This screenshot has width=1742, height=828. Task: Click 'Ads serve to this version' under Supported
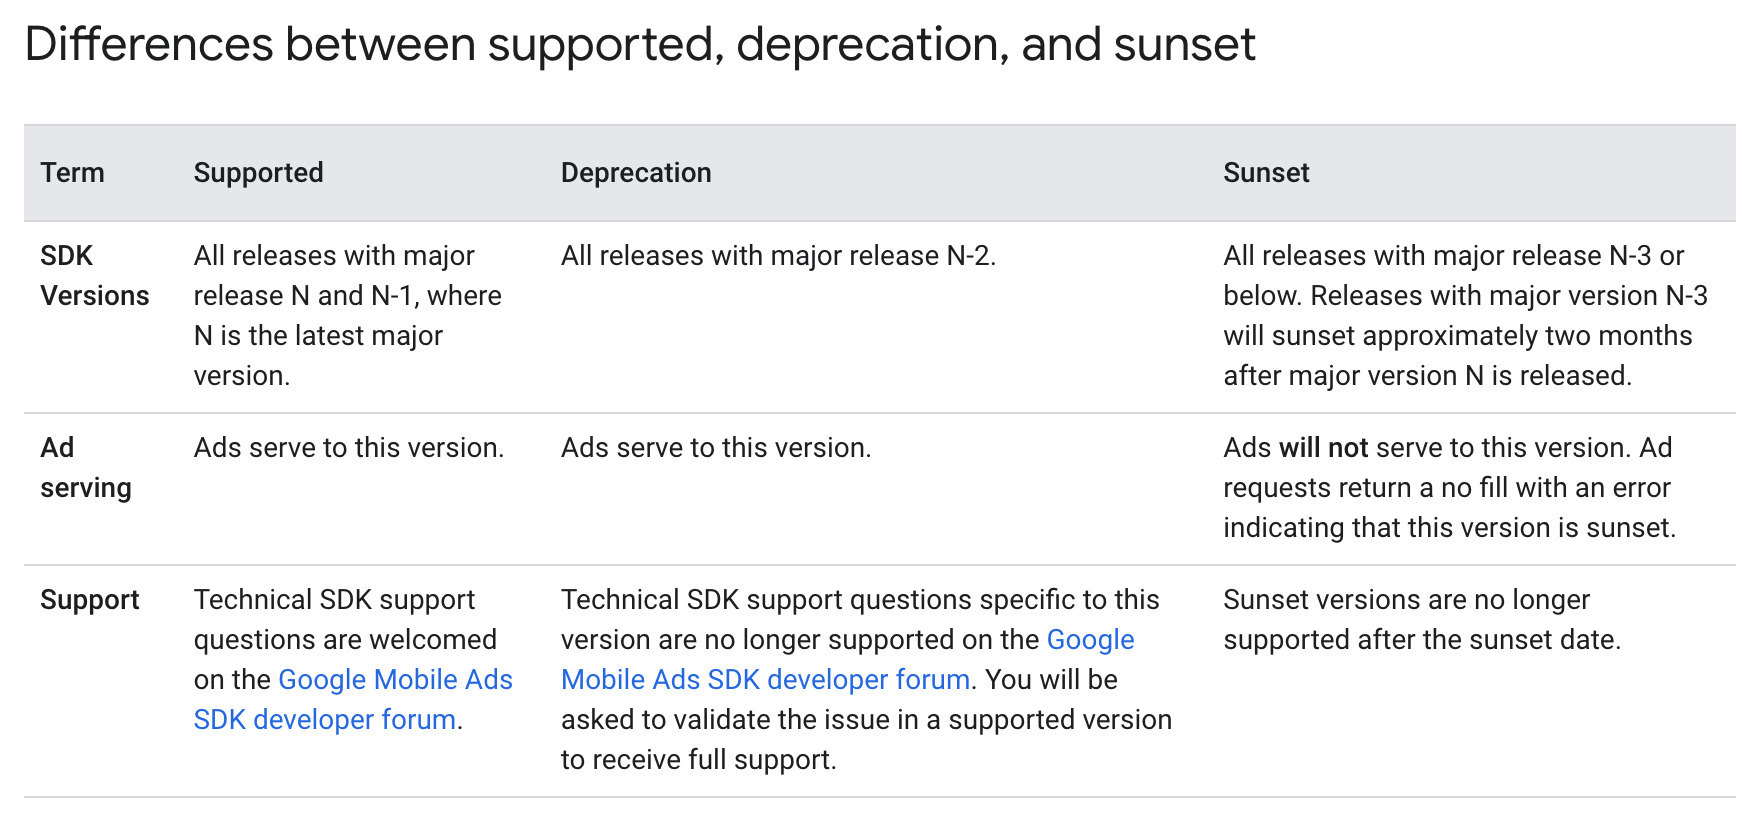pos(349,448)
